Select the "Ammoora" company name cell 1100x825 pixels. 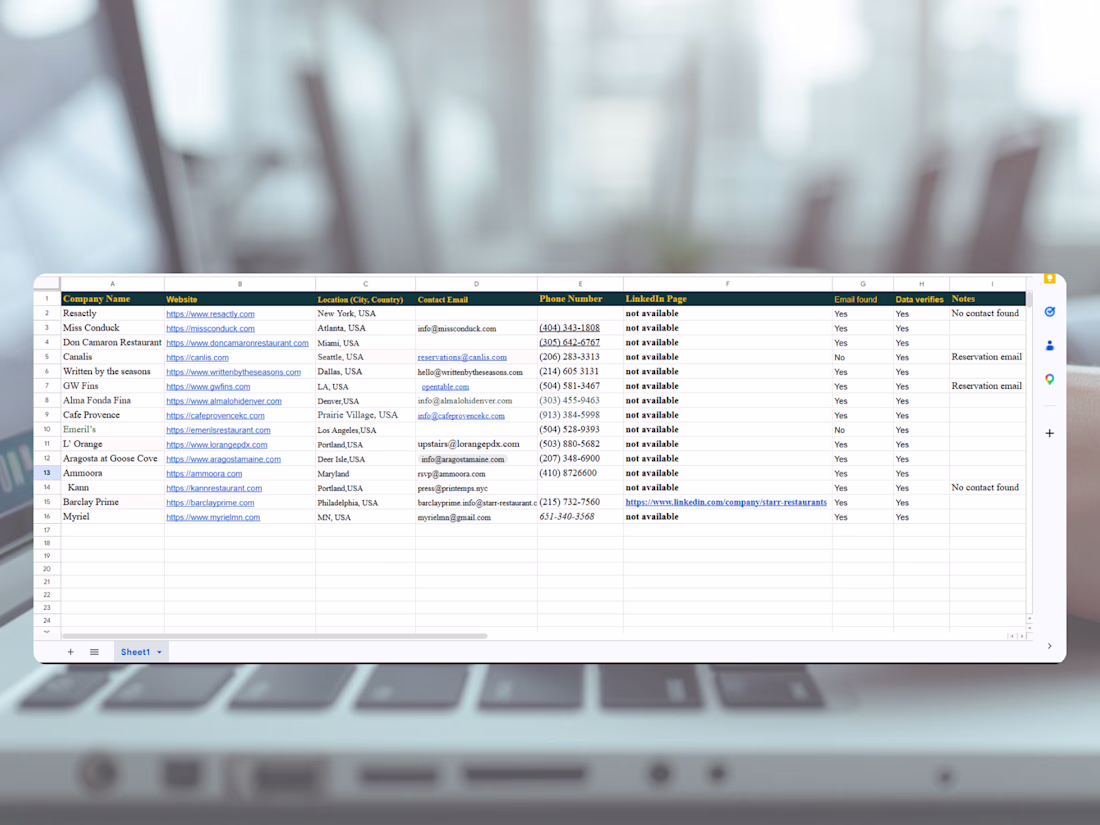[112, 474]
